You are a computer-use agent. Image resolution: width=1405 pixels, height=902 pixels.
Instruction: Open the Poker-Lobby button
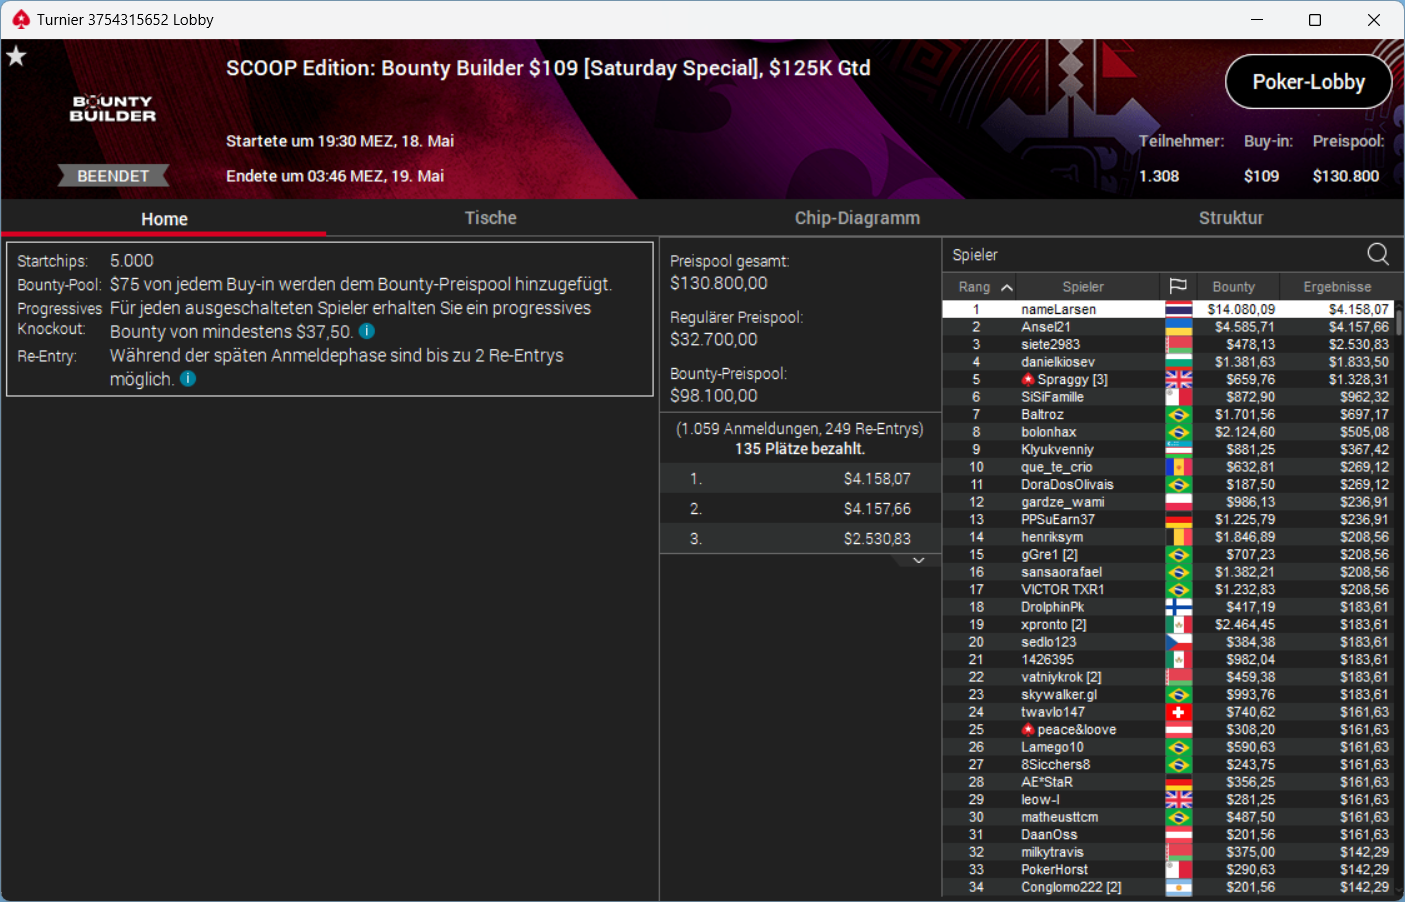click(1308, 82)
